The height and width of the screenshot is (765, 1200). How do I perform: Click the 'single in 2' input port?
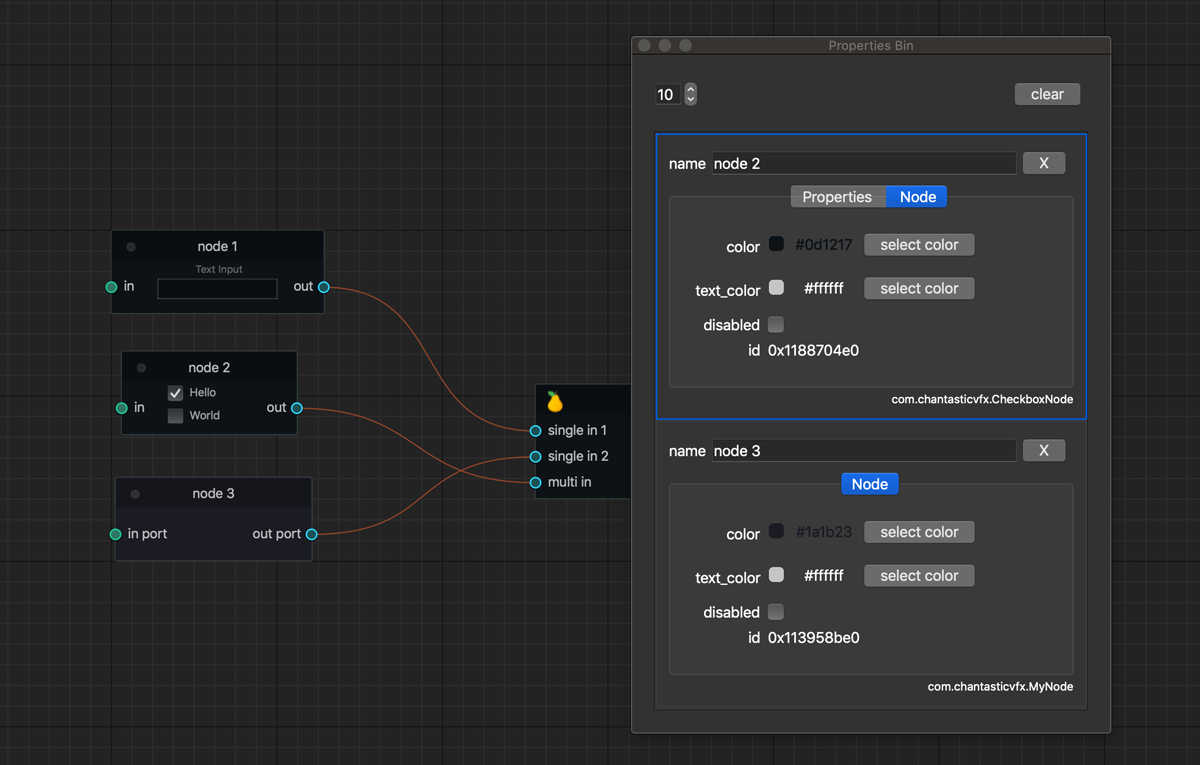[536, 457]
